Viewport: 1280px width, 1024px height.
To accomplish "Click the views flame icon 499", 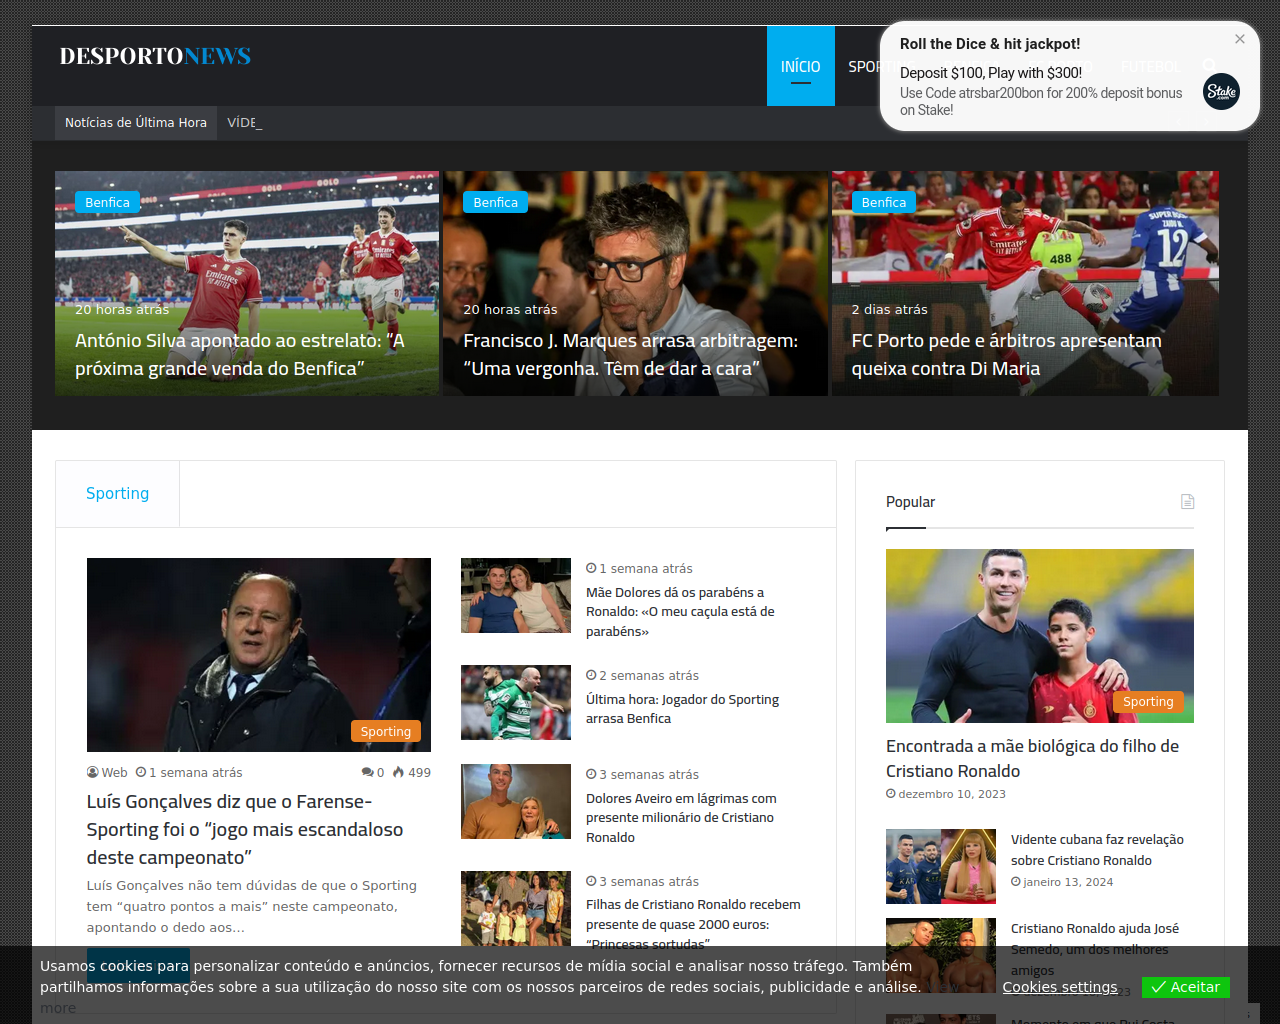I will coord(412,773).
